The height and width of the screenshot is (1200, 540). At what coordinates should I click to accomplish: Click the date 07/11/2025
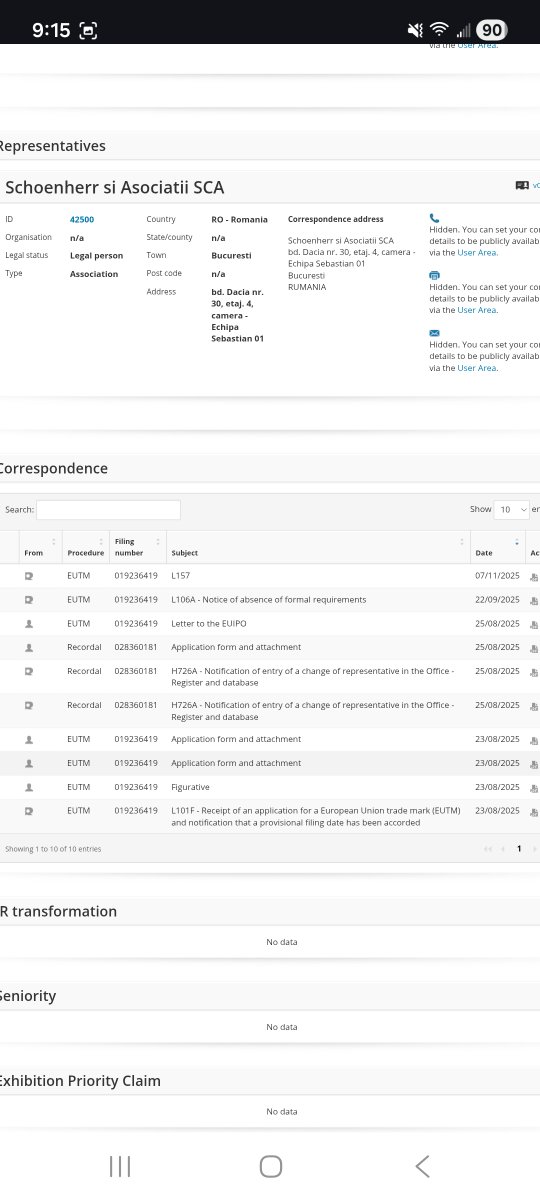(497, 577)
